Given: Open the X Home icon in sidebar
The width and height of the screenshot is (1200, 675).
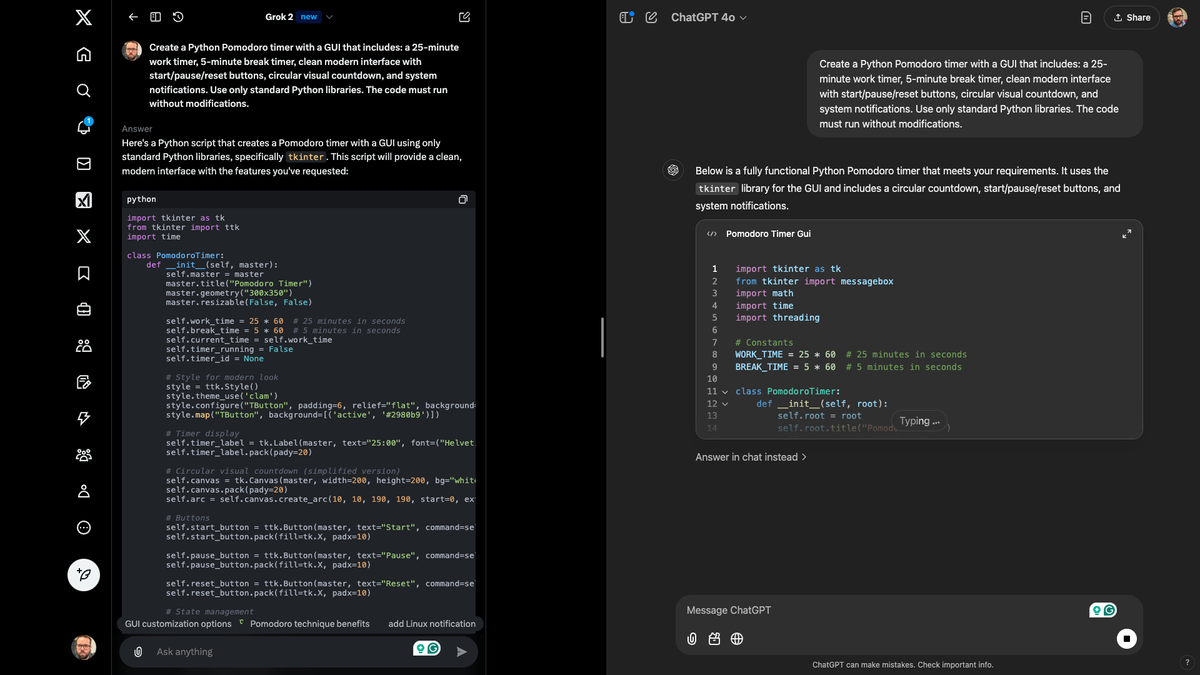Looking at the screenshot, I should pyautogui.click(x=84, y=54).
